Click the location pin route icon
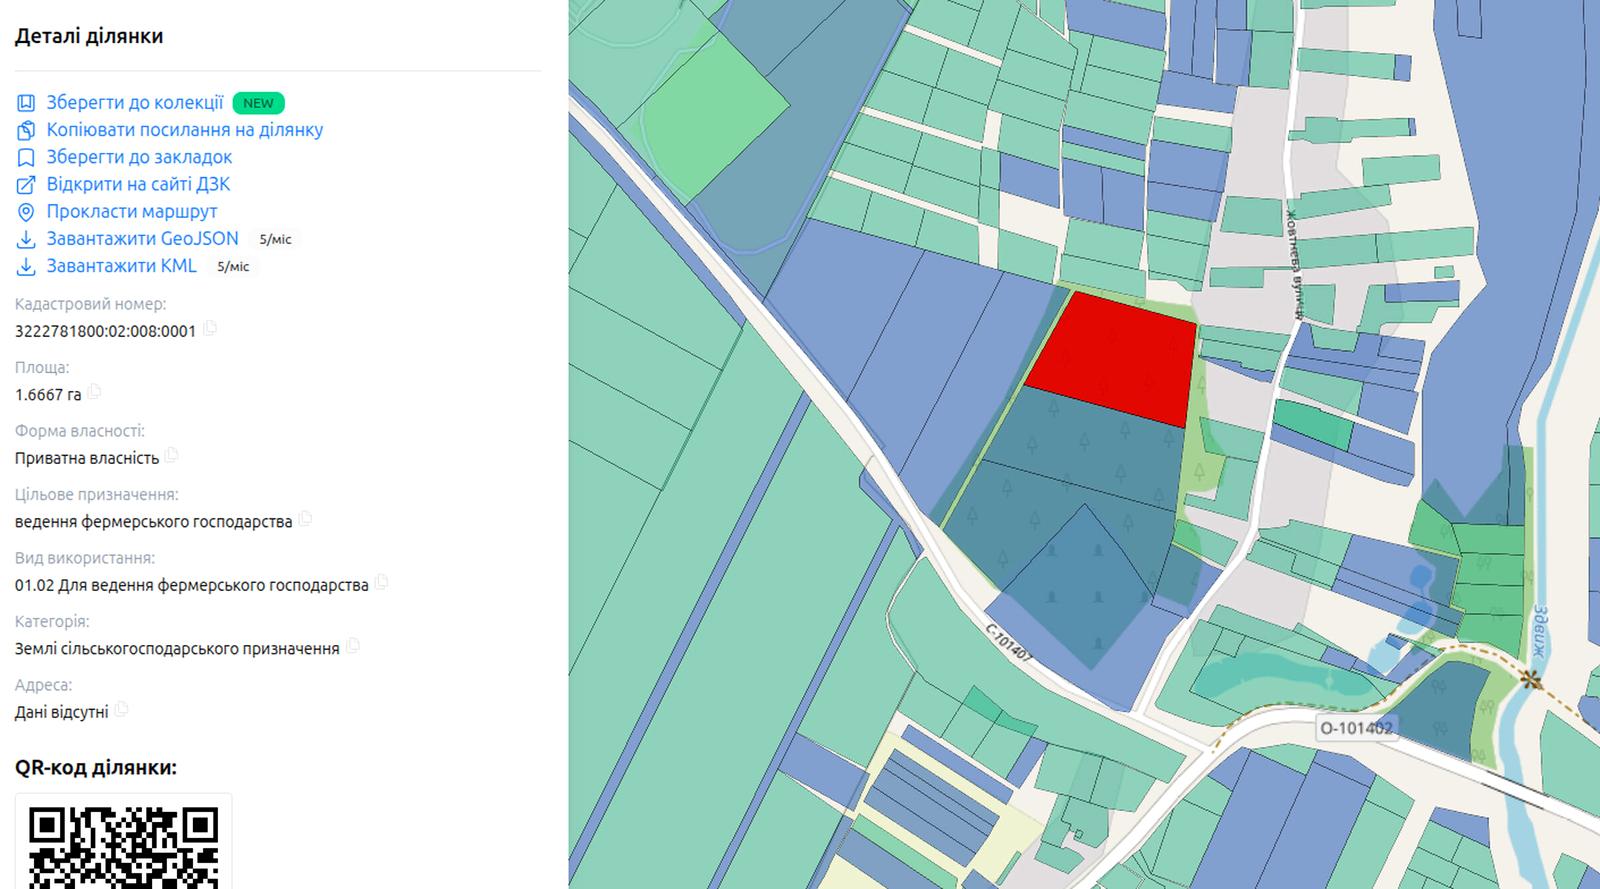 (x=26, y=212)
